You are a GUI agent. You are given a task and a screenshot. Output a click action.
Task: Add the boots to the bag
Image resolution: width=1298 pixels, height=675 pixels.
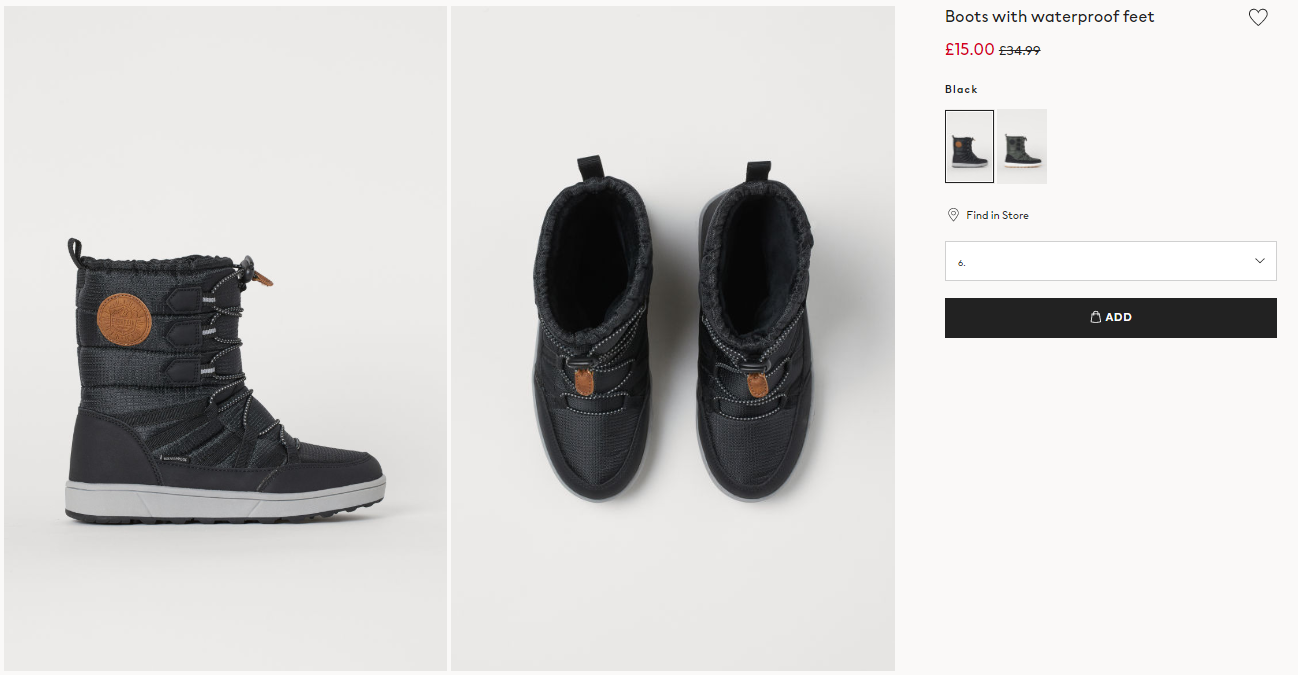[x=1110, y=317]
